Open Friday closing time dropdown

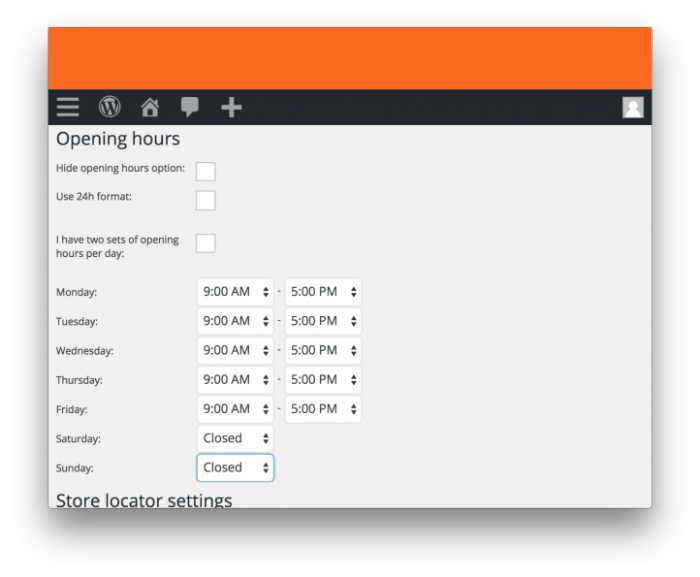click(x=323, y=409)
